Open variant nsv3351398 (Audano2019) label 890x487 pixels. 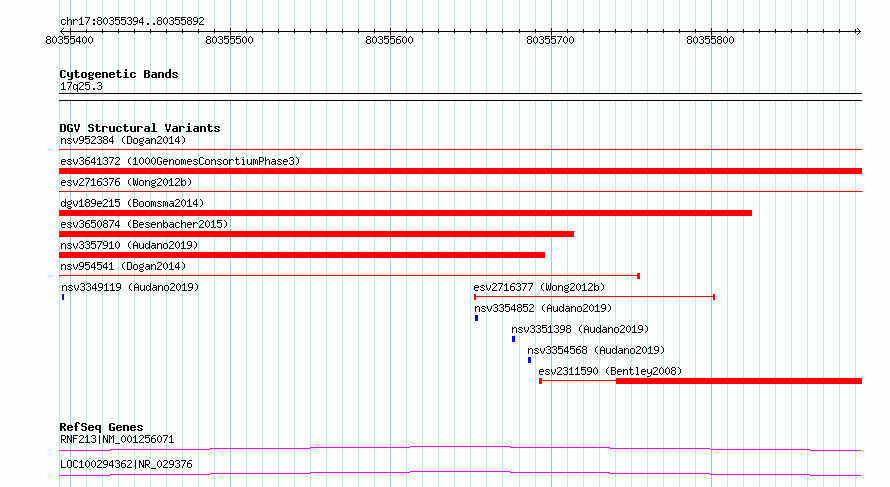click(x=580, y=329)
